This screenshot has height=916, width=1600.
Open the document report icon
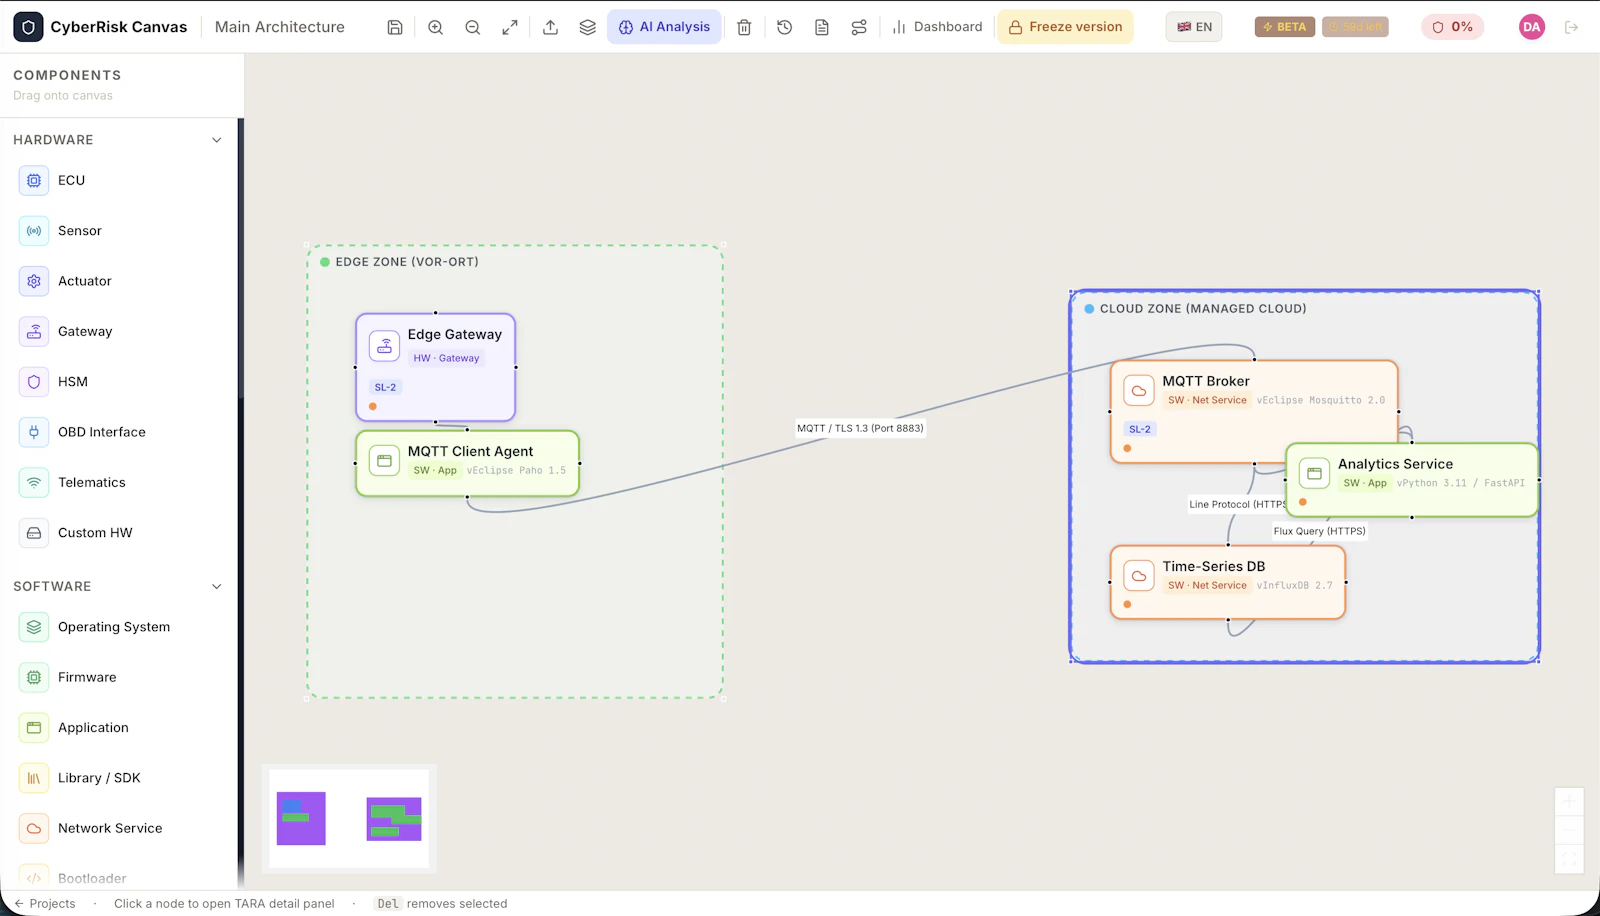[x=822, y=27]
